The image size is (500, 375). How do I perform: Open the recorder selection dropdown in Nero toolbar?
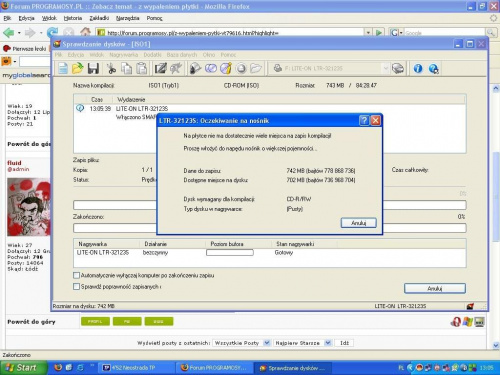(385, 68)
